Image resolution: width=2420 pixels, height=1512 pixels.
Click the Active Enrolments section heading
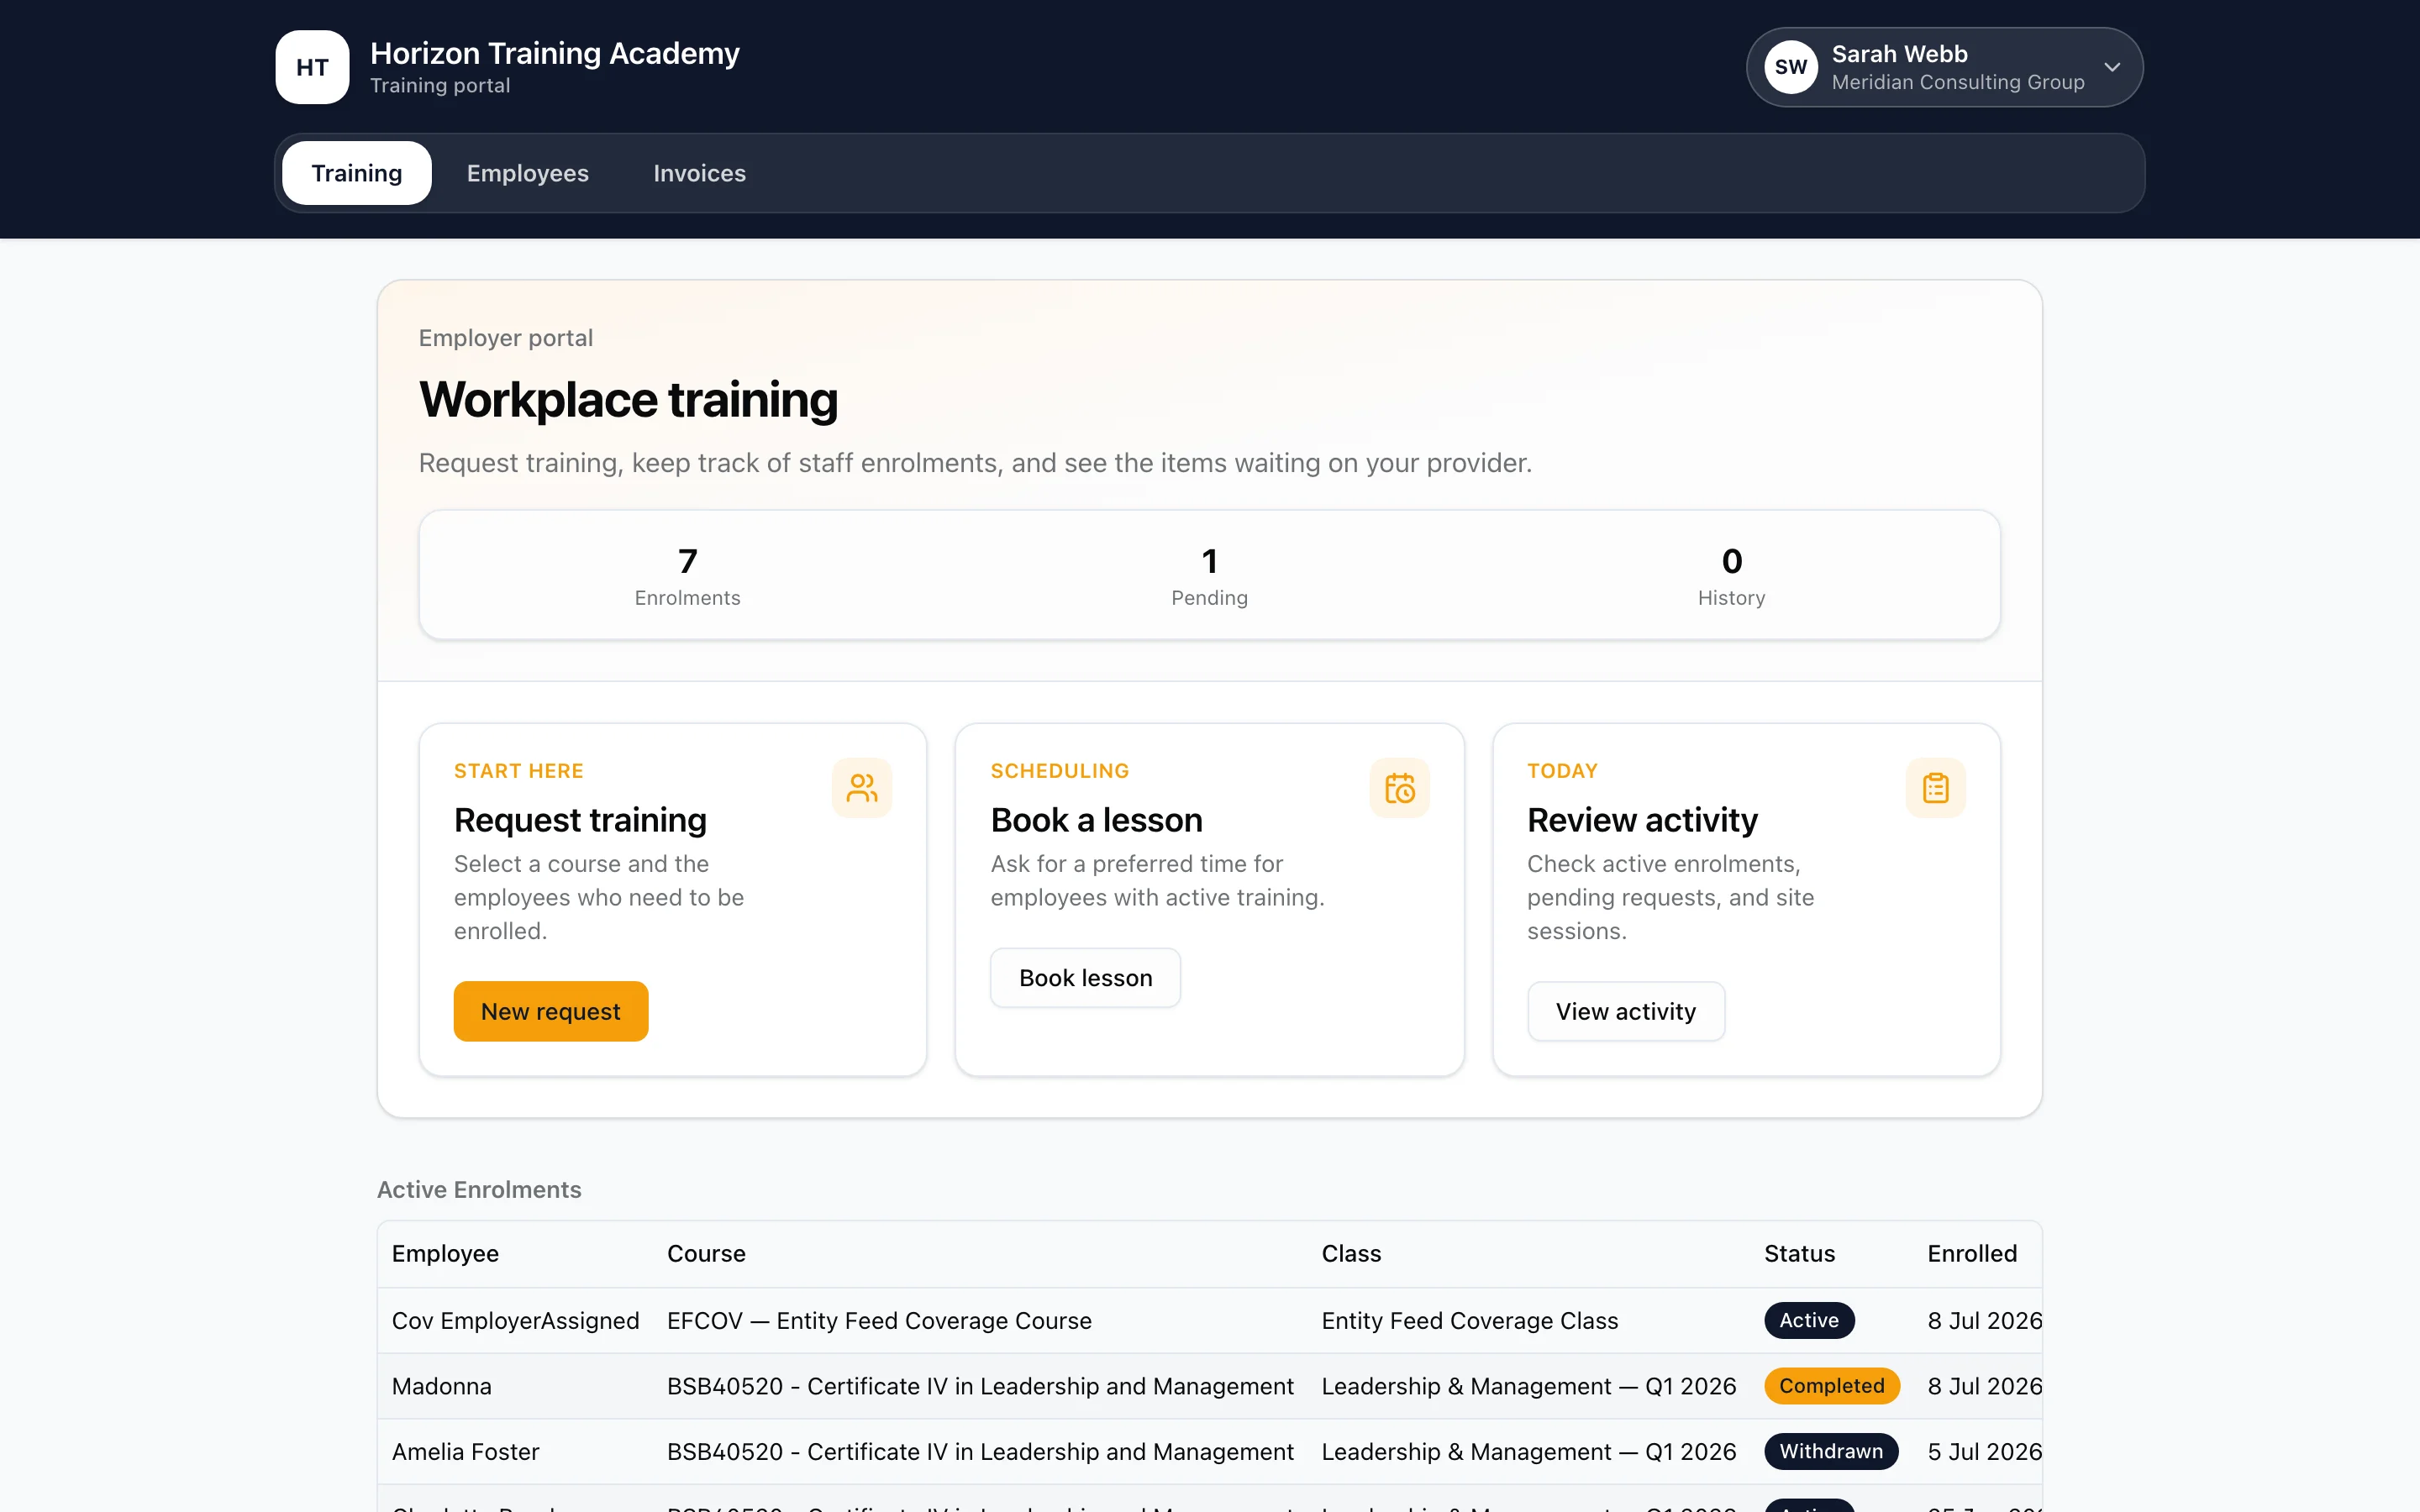[479, 1189]
